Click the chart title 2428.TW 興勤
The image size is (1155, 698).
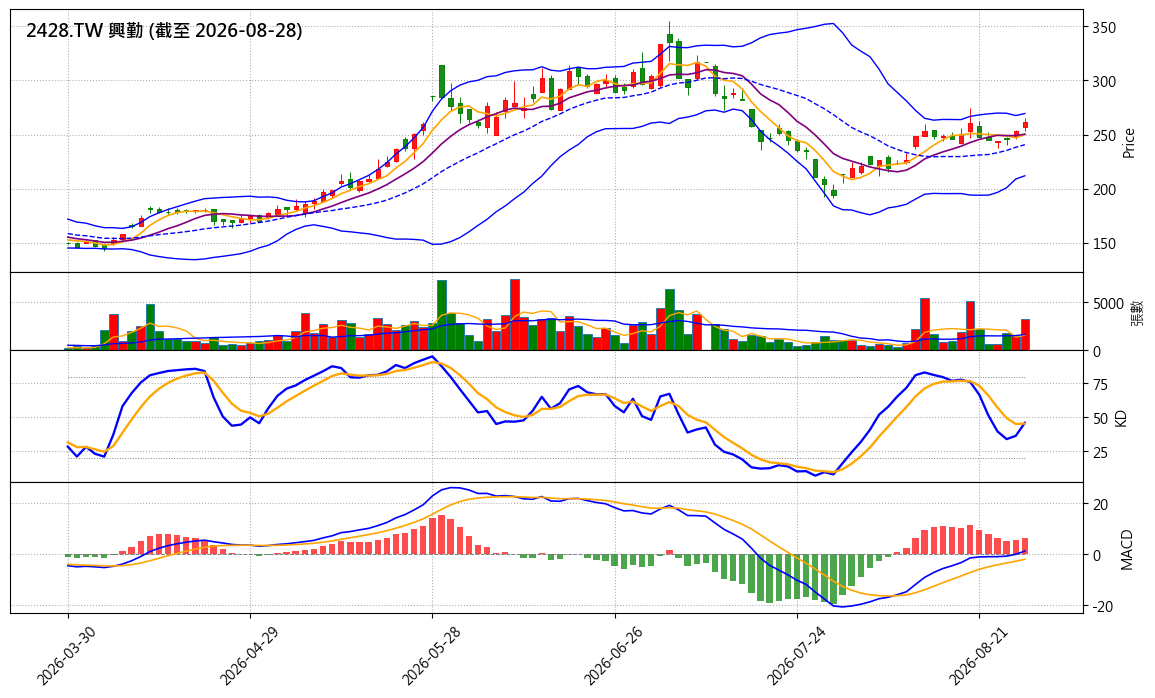(x=85, y=31)
